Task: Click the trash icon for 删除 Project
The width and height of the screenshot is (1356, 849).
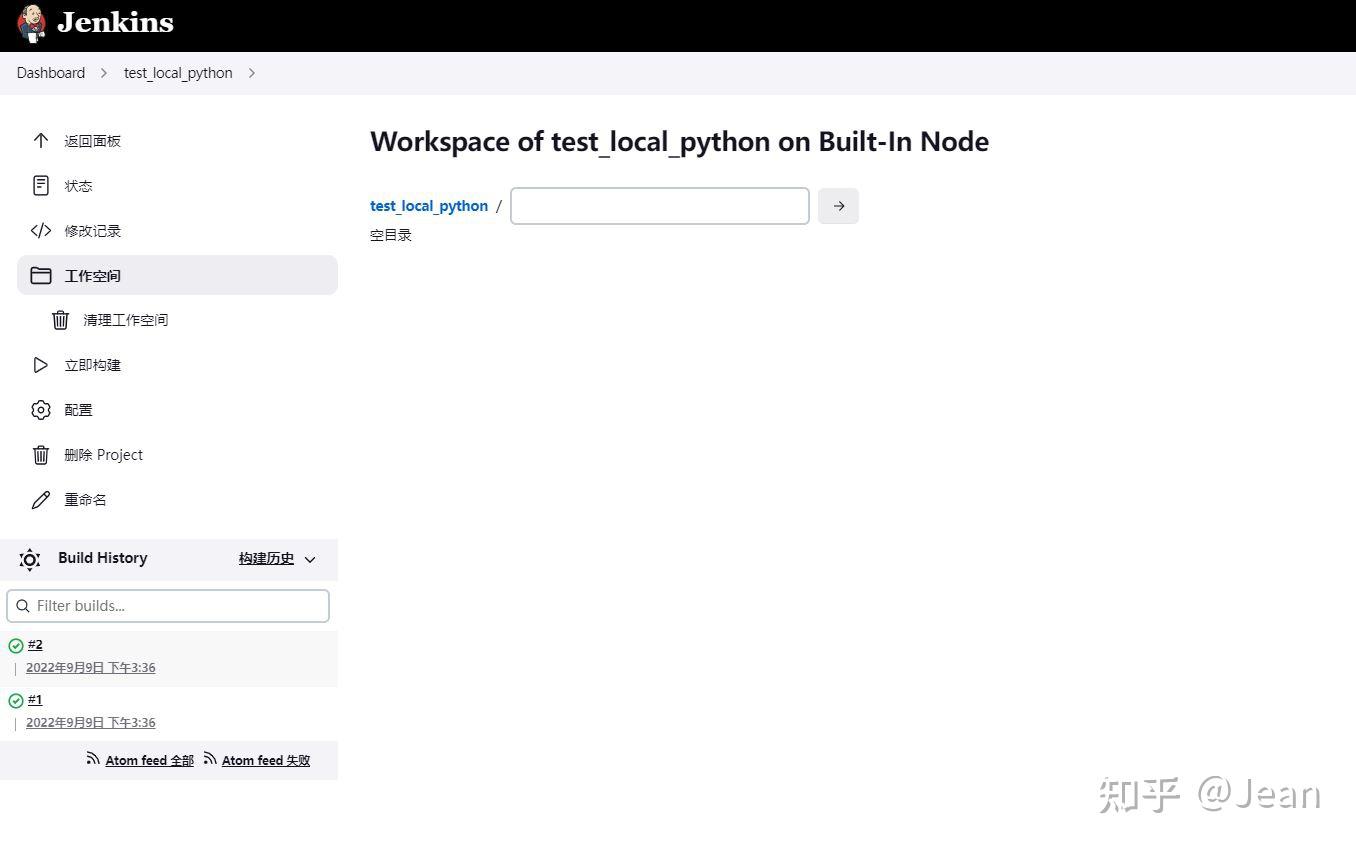Action: click(41, 455)
